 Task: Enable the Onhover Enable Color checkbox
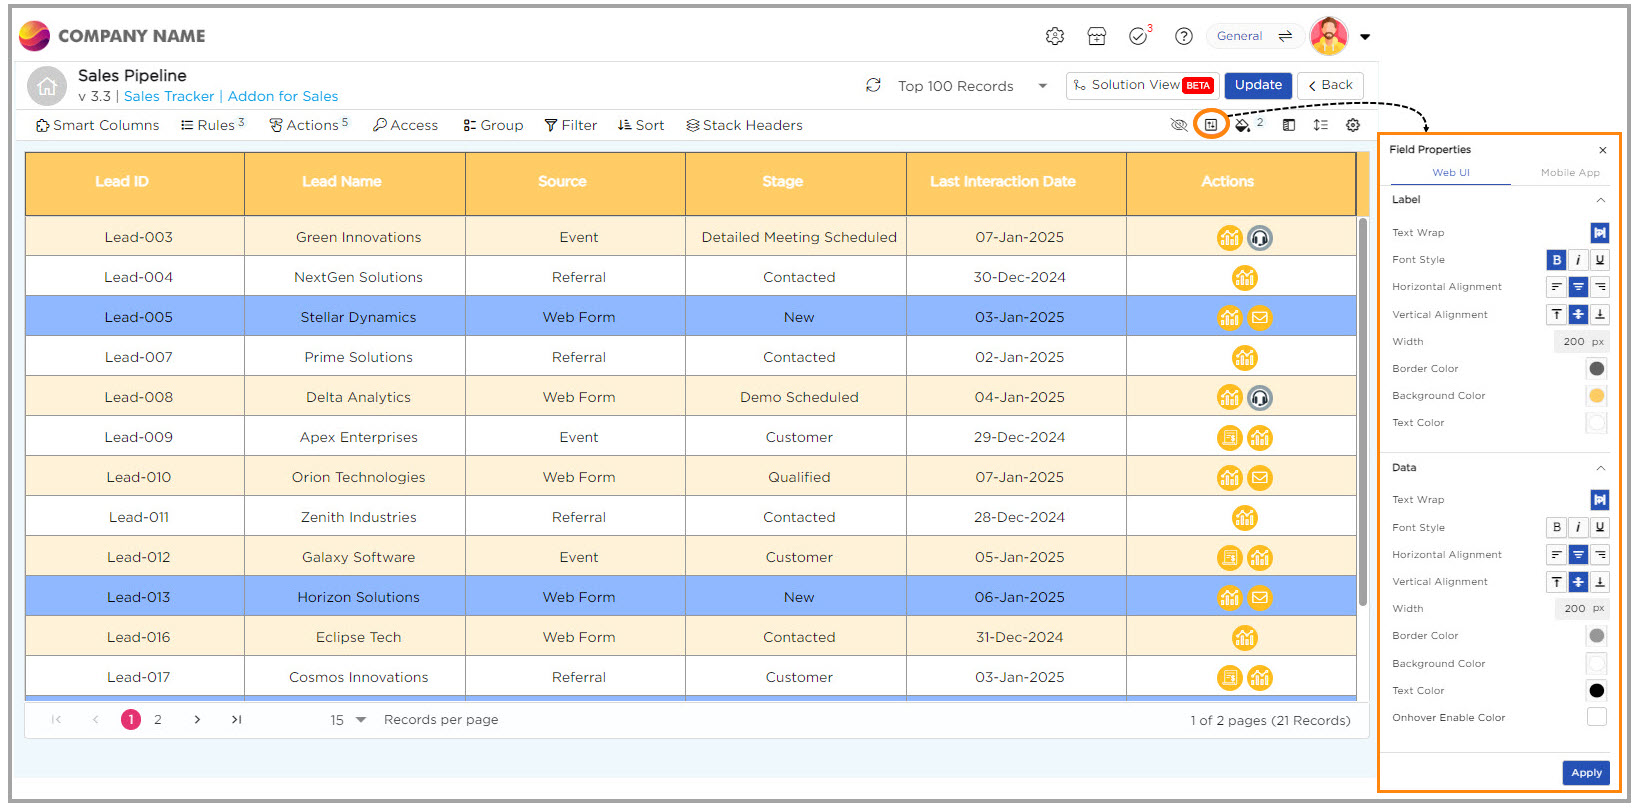point(1596,717)
